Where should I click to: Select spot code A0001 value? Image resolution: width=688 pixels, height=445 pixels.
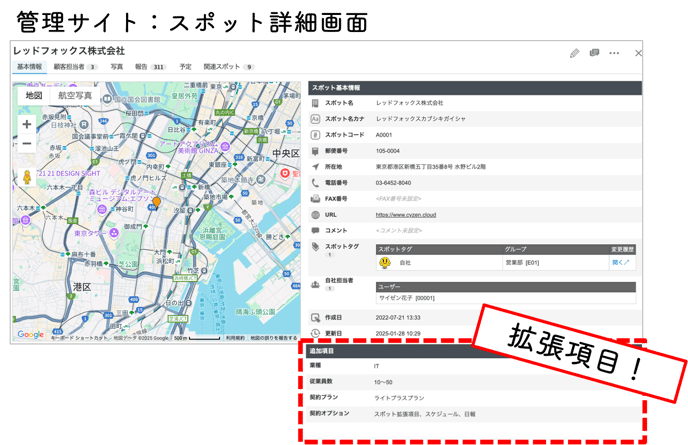click(x=383, y=135)
